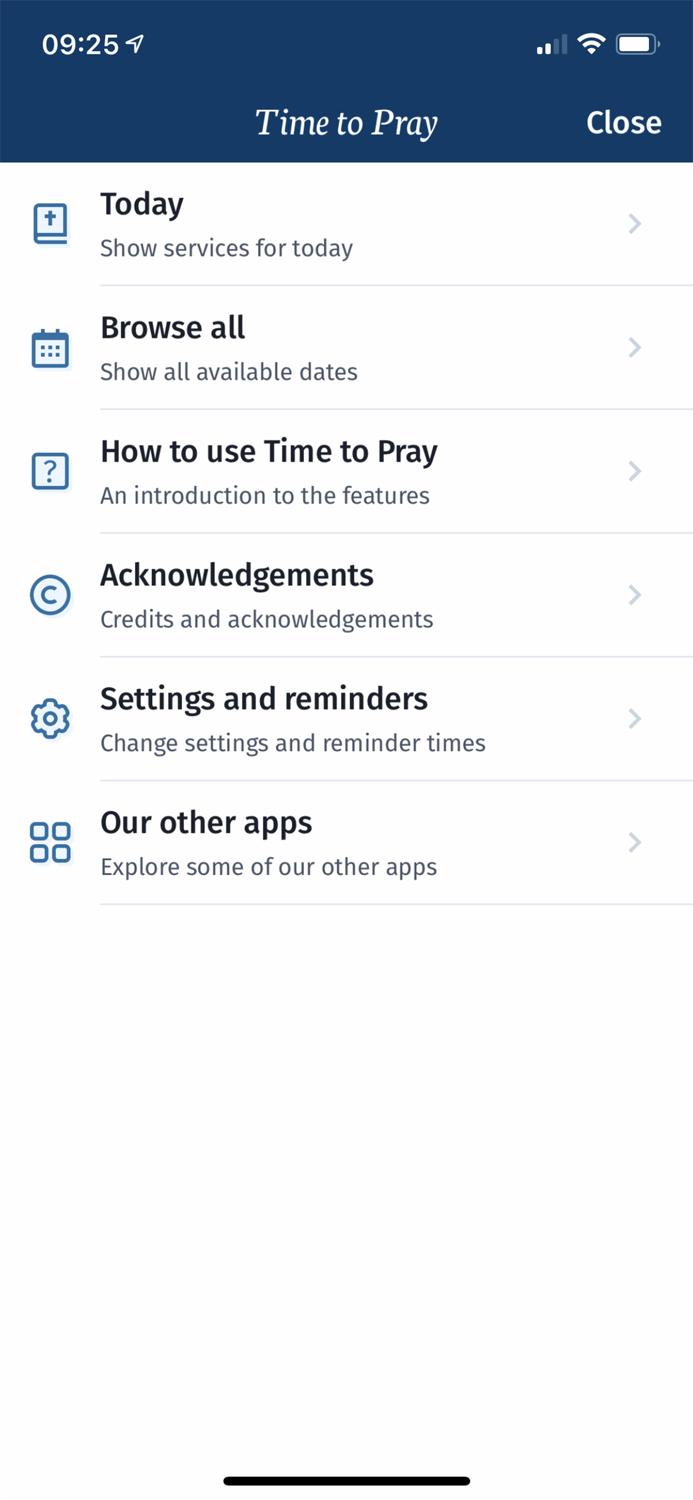Open the Settings gear icon

(50, 718)
